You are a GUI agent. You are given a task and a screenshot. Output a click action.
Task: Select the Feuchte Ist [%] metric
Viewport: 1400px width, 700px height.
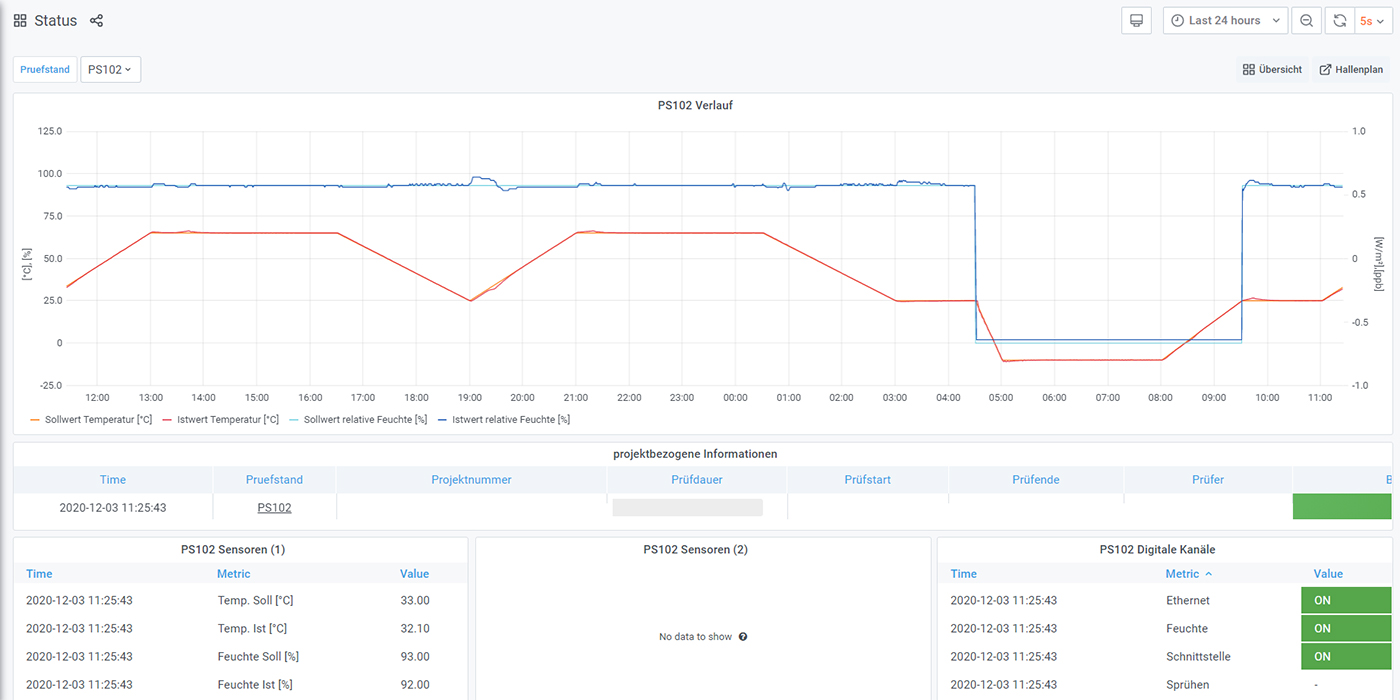253,685
